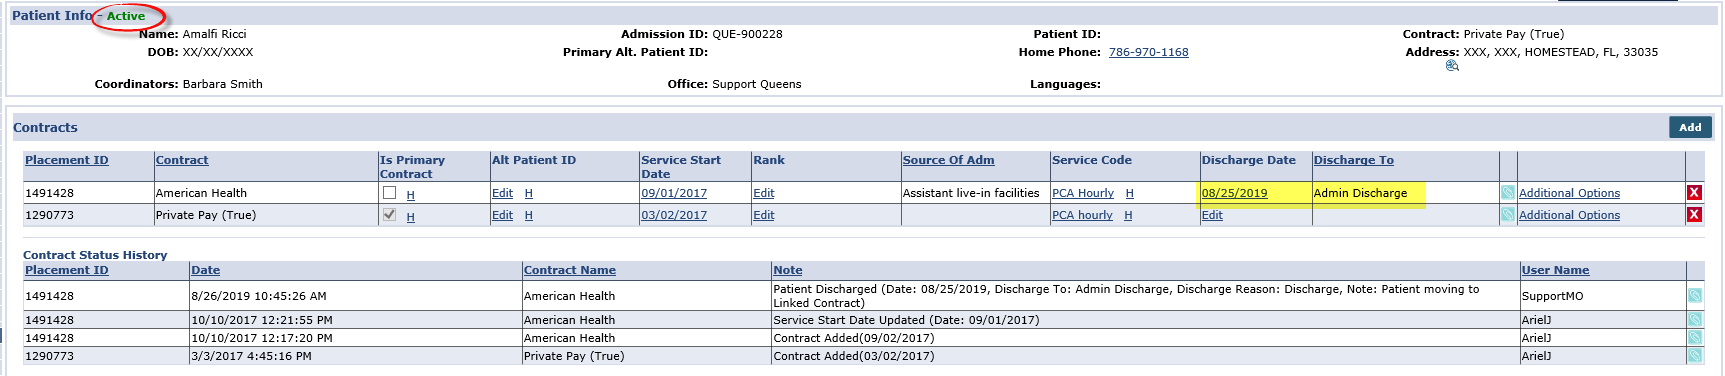Edit discharge date for Private Pay contract
1725x376 pixels.
(x=1212, y=215)
